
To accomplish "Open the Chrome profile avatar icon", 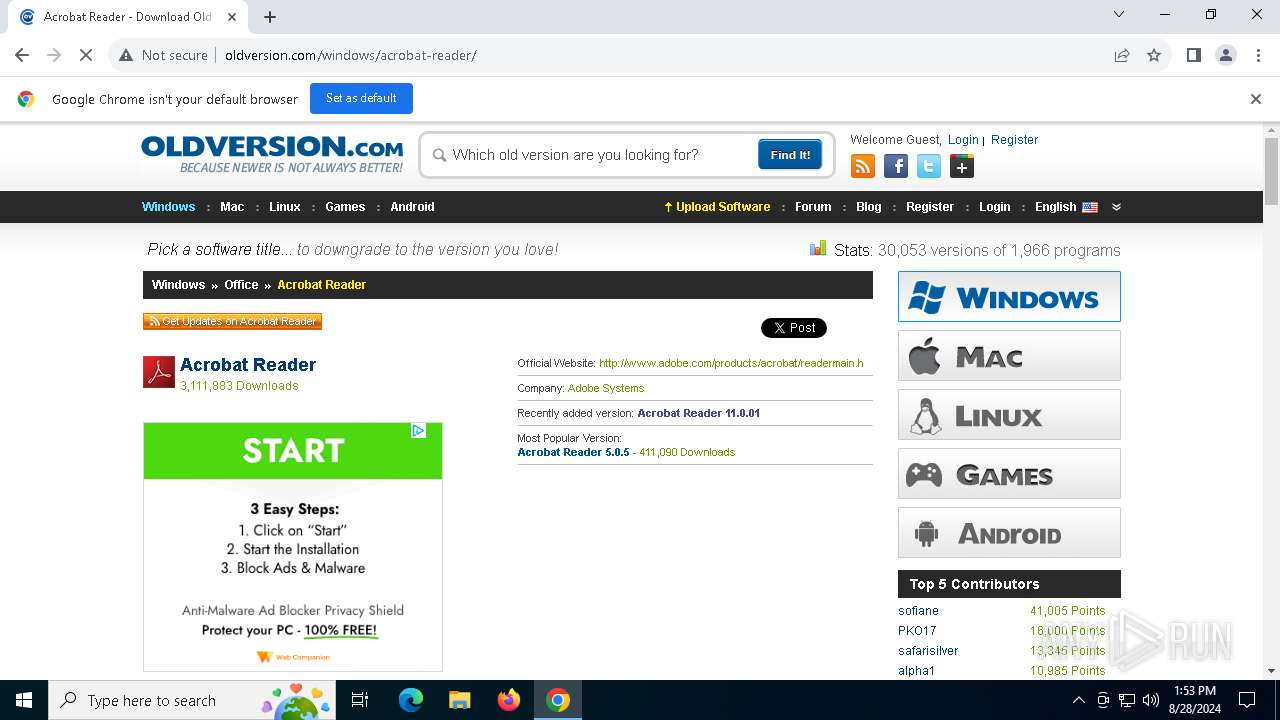I will 1225,55.
